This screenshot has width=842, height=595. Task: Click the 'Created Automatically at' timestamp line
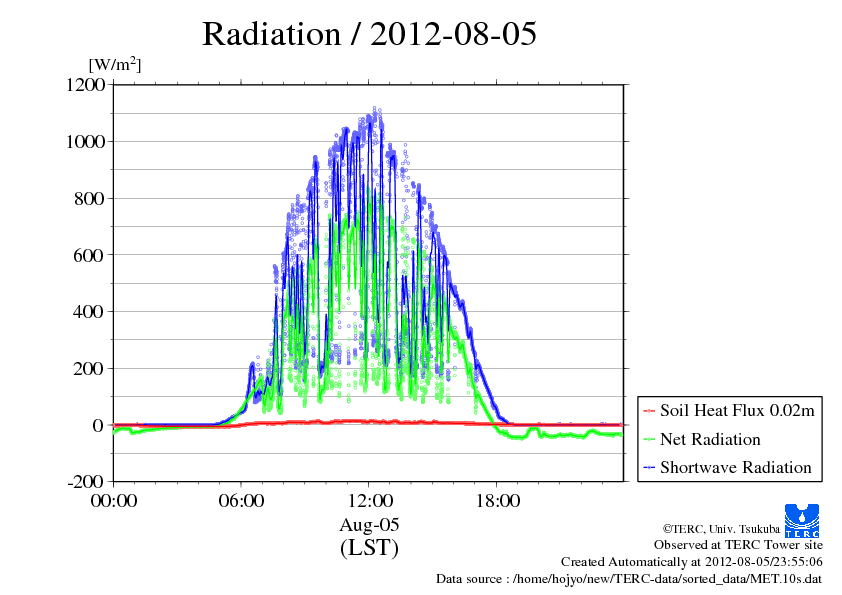(x=692, y=562)
